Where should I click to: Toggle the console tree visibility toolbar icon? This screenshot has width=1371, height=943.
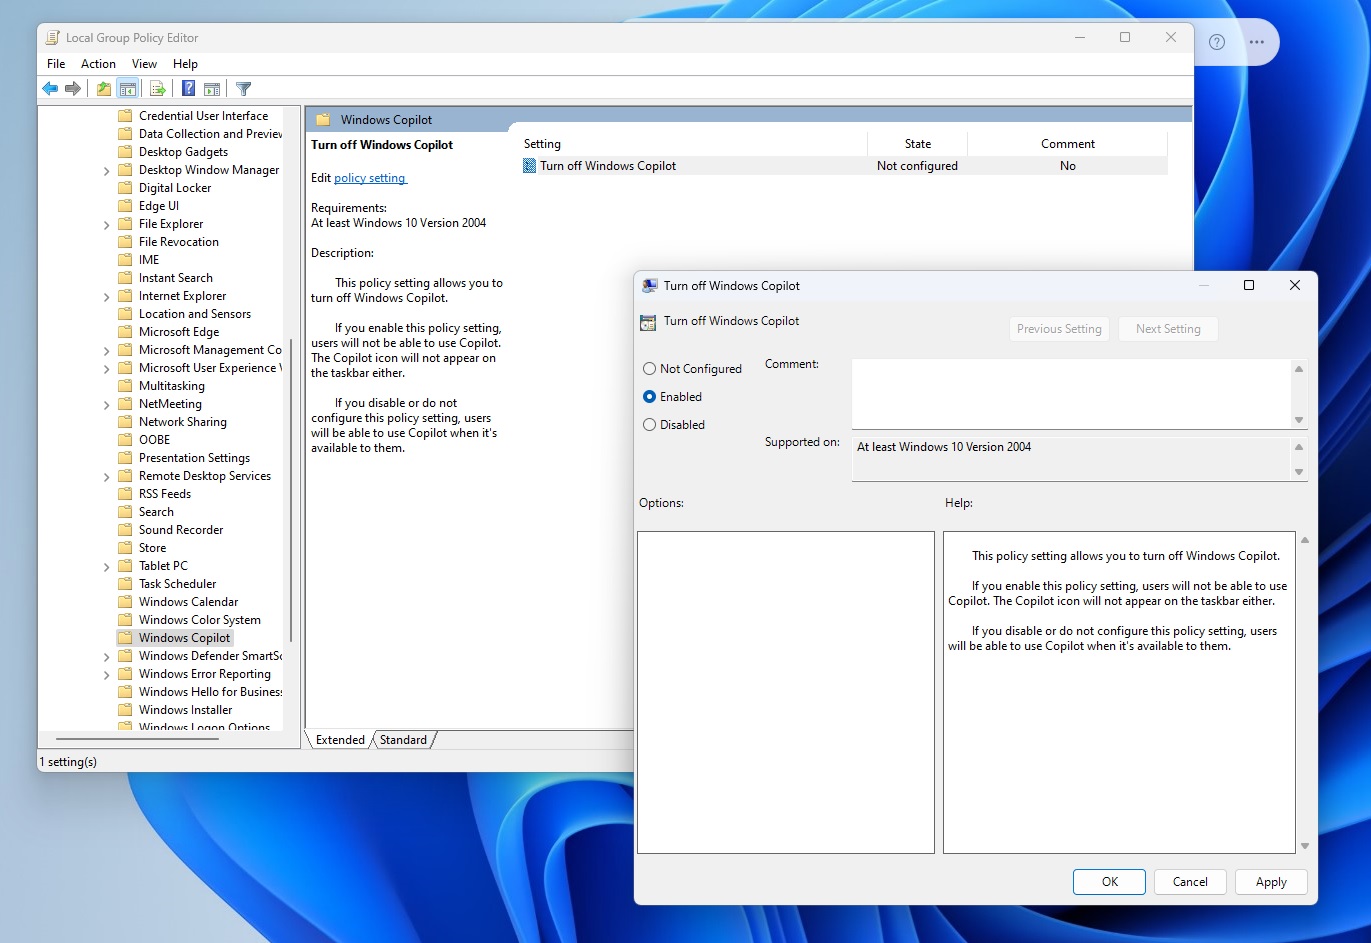pyautogui.click(x=128, y=88)
